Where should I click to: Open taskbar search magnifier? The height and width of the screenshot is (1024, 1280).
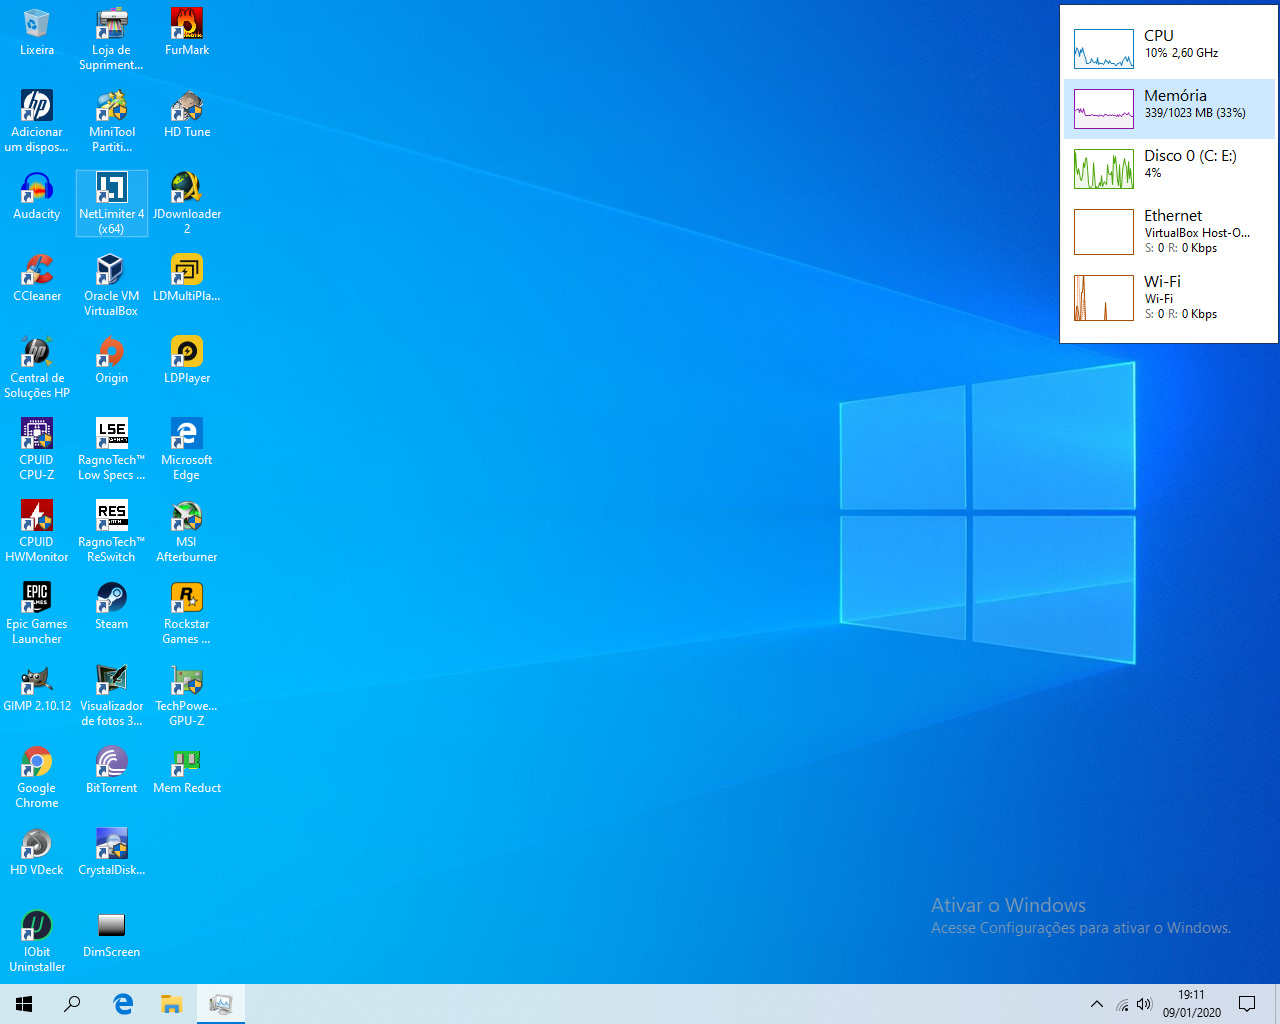(72, 1004)
